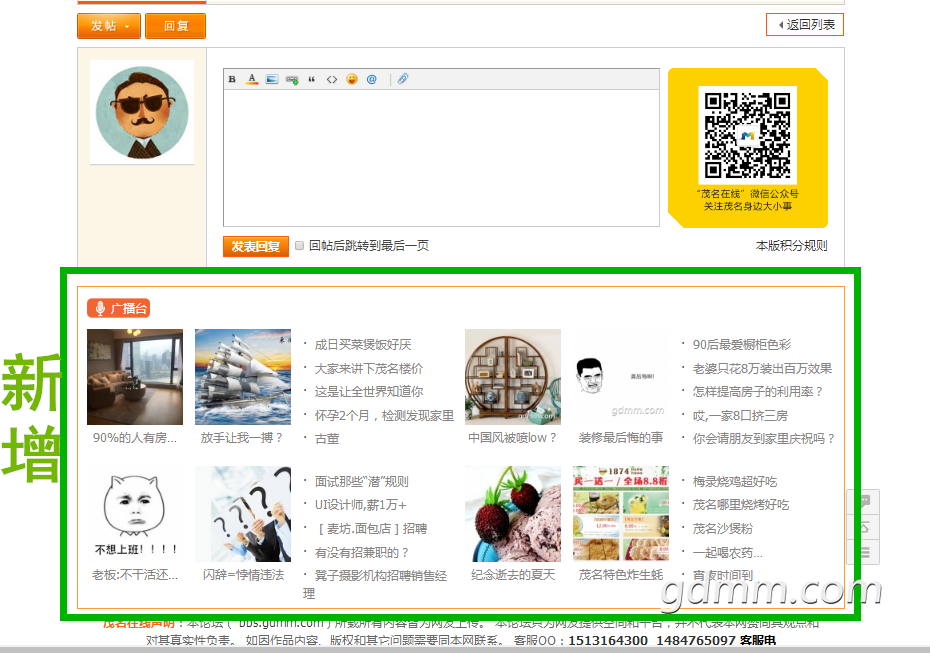The height and width of the screenshot is (653, 930).
Task: Open post 大家来讲下茂名楼价
Action: (368, 368)
